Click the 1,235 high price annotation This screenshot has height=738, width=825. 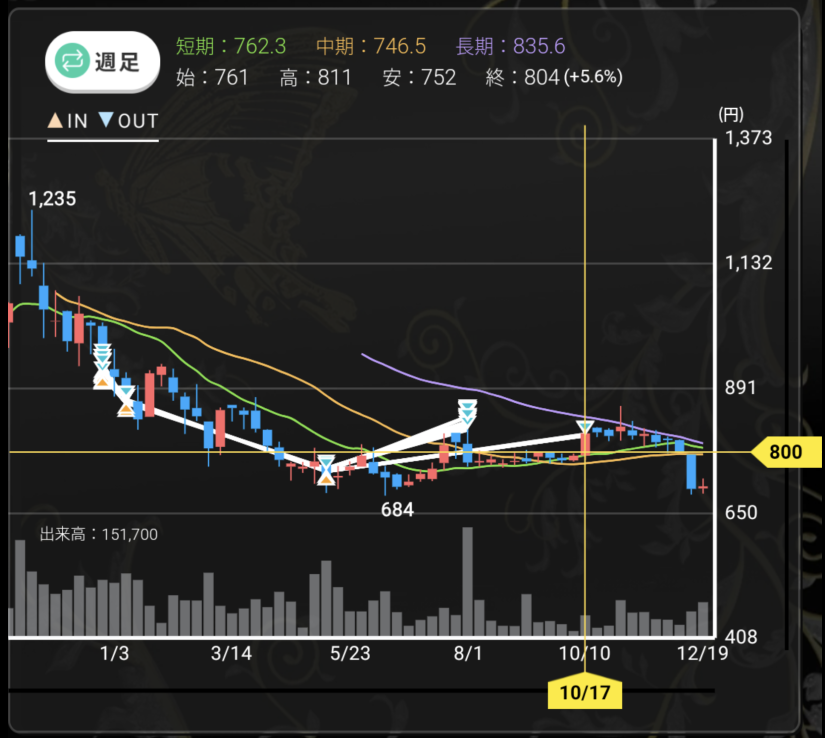pos(52,199)
